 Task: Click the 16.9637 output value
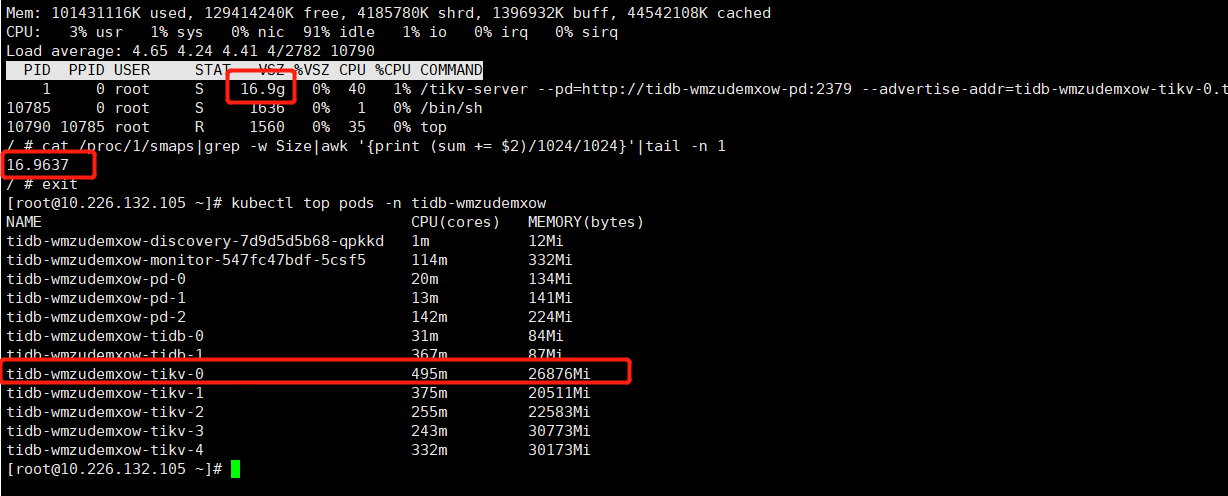click(x=37, y=165)
